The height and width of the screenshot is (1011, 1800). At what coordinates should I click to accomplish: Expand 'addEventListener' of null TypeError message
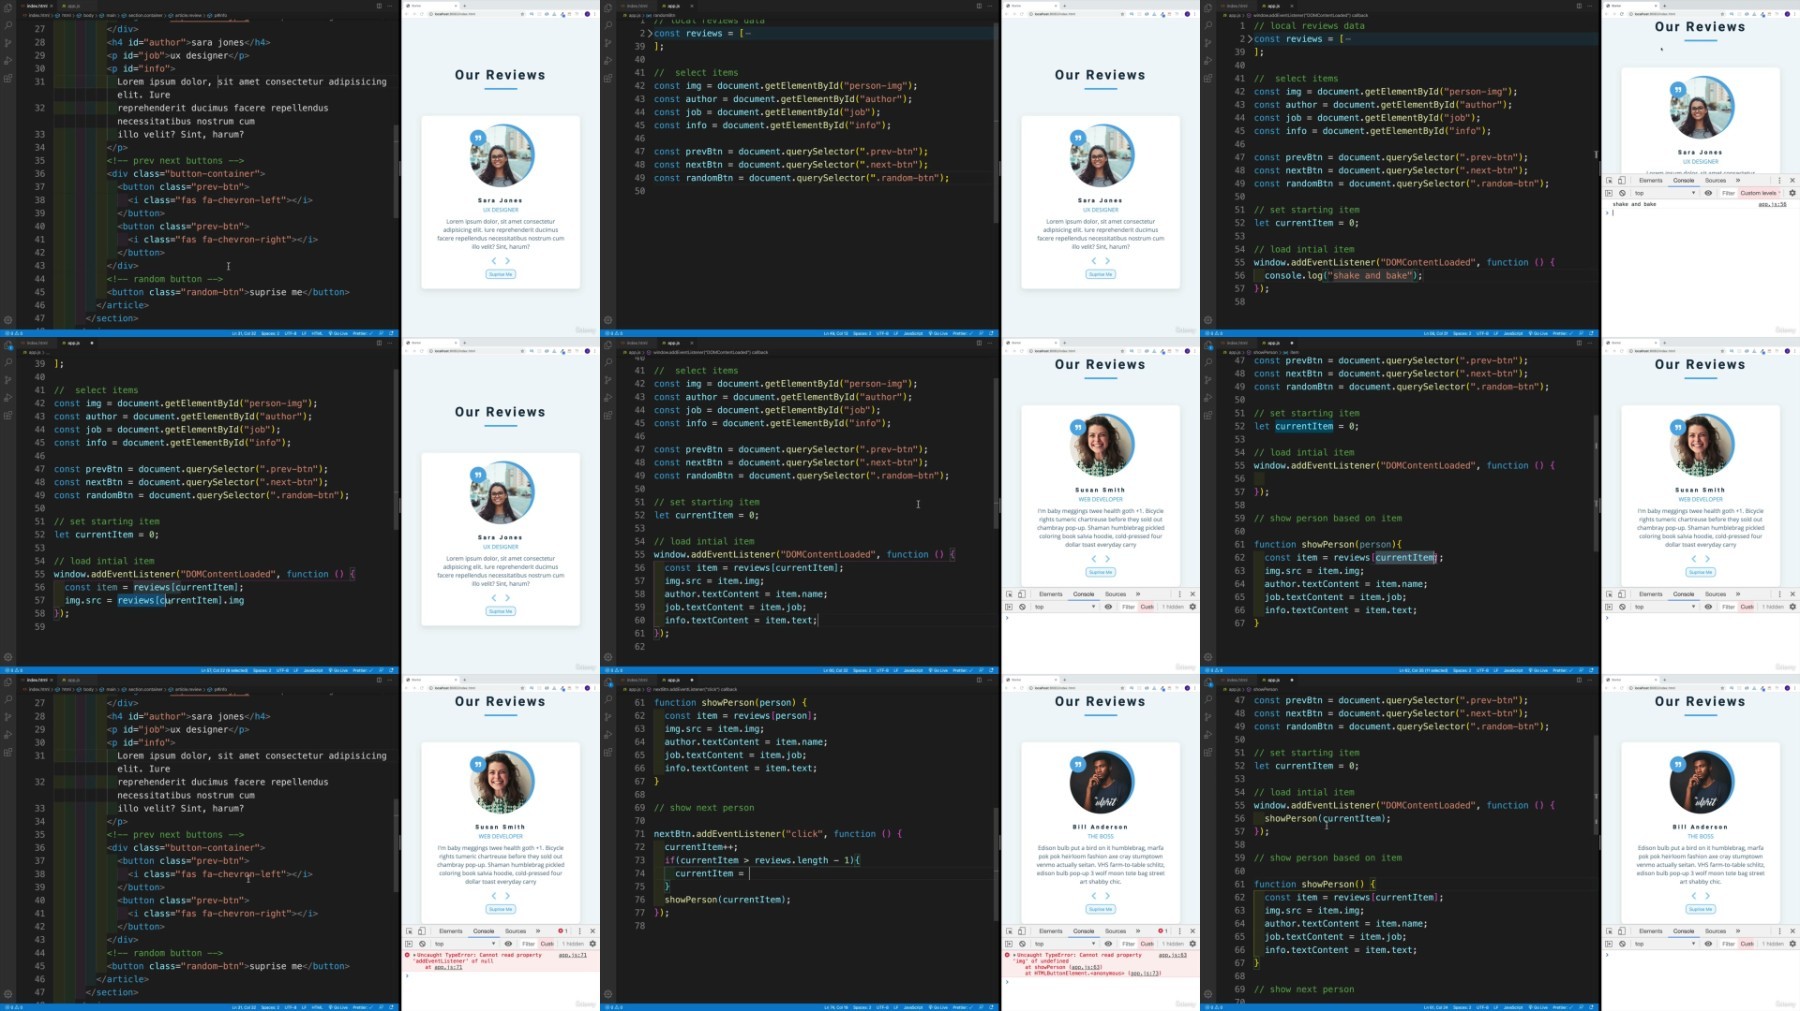coord(414,955)
